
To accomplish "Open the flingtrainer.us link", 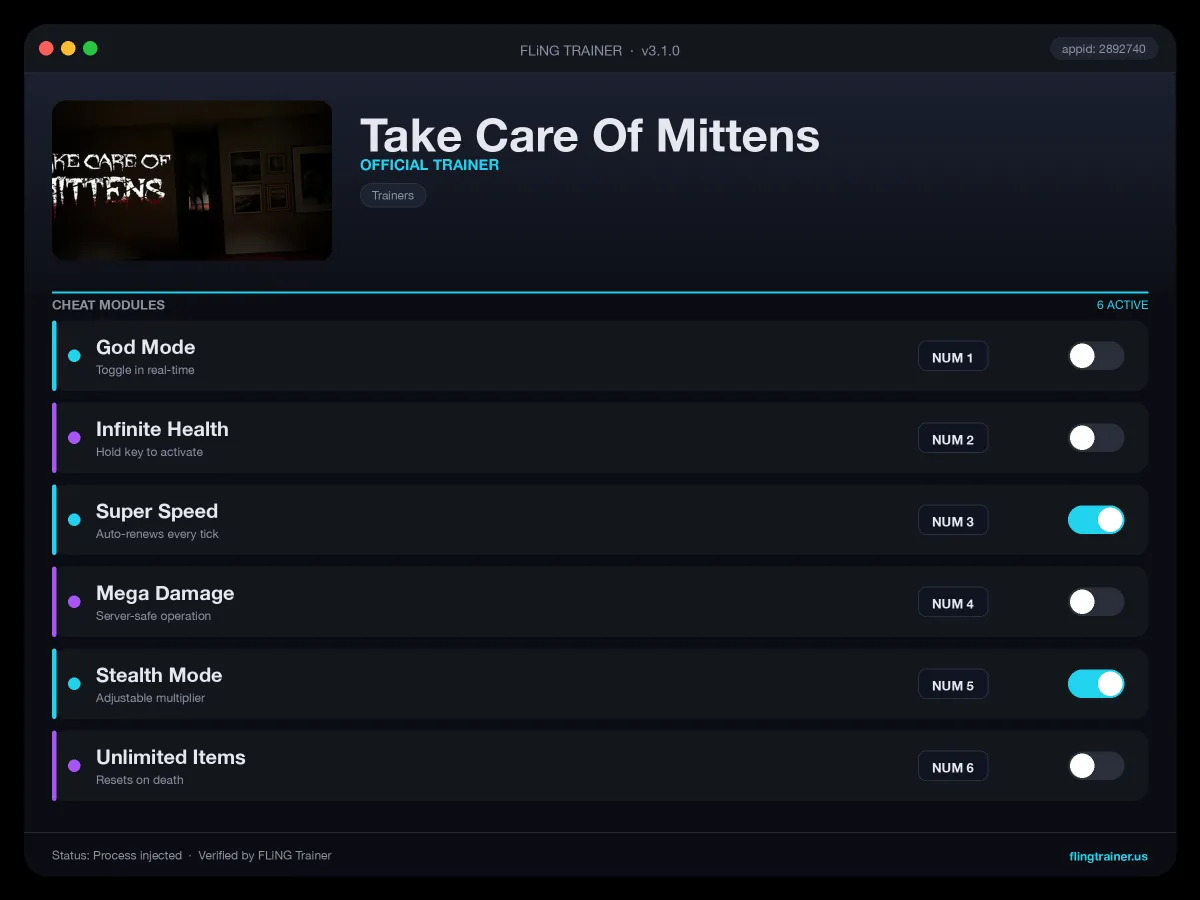I will coord(1108,856).
